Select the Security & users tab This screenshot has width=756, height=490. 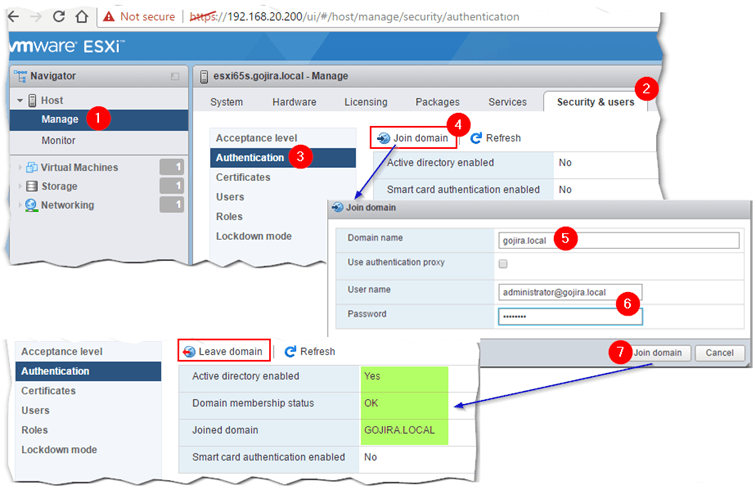[595, 102]
